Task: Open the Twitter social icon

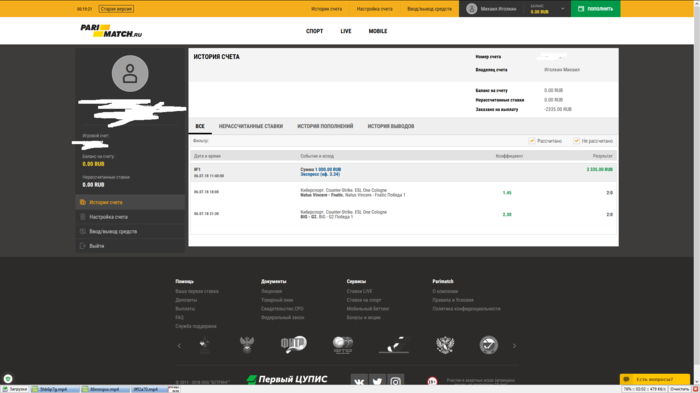Action: tap(377, 381)
